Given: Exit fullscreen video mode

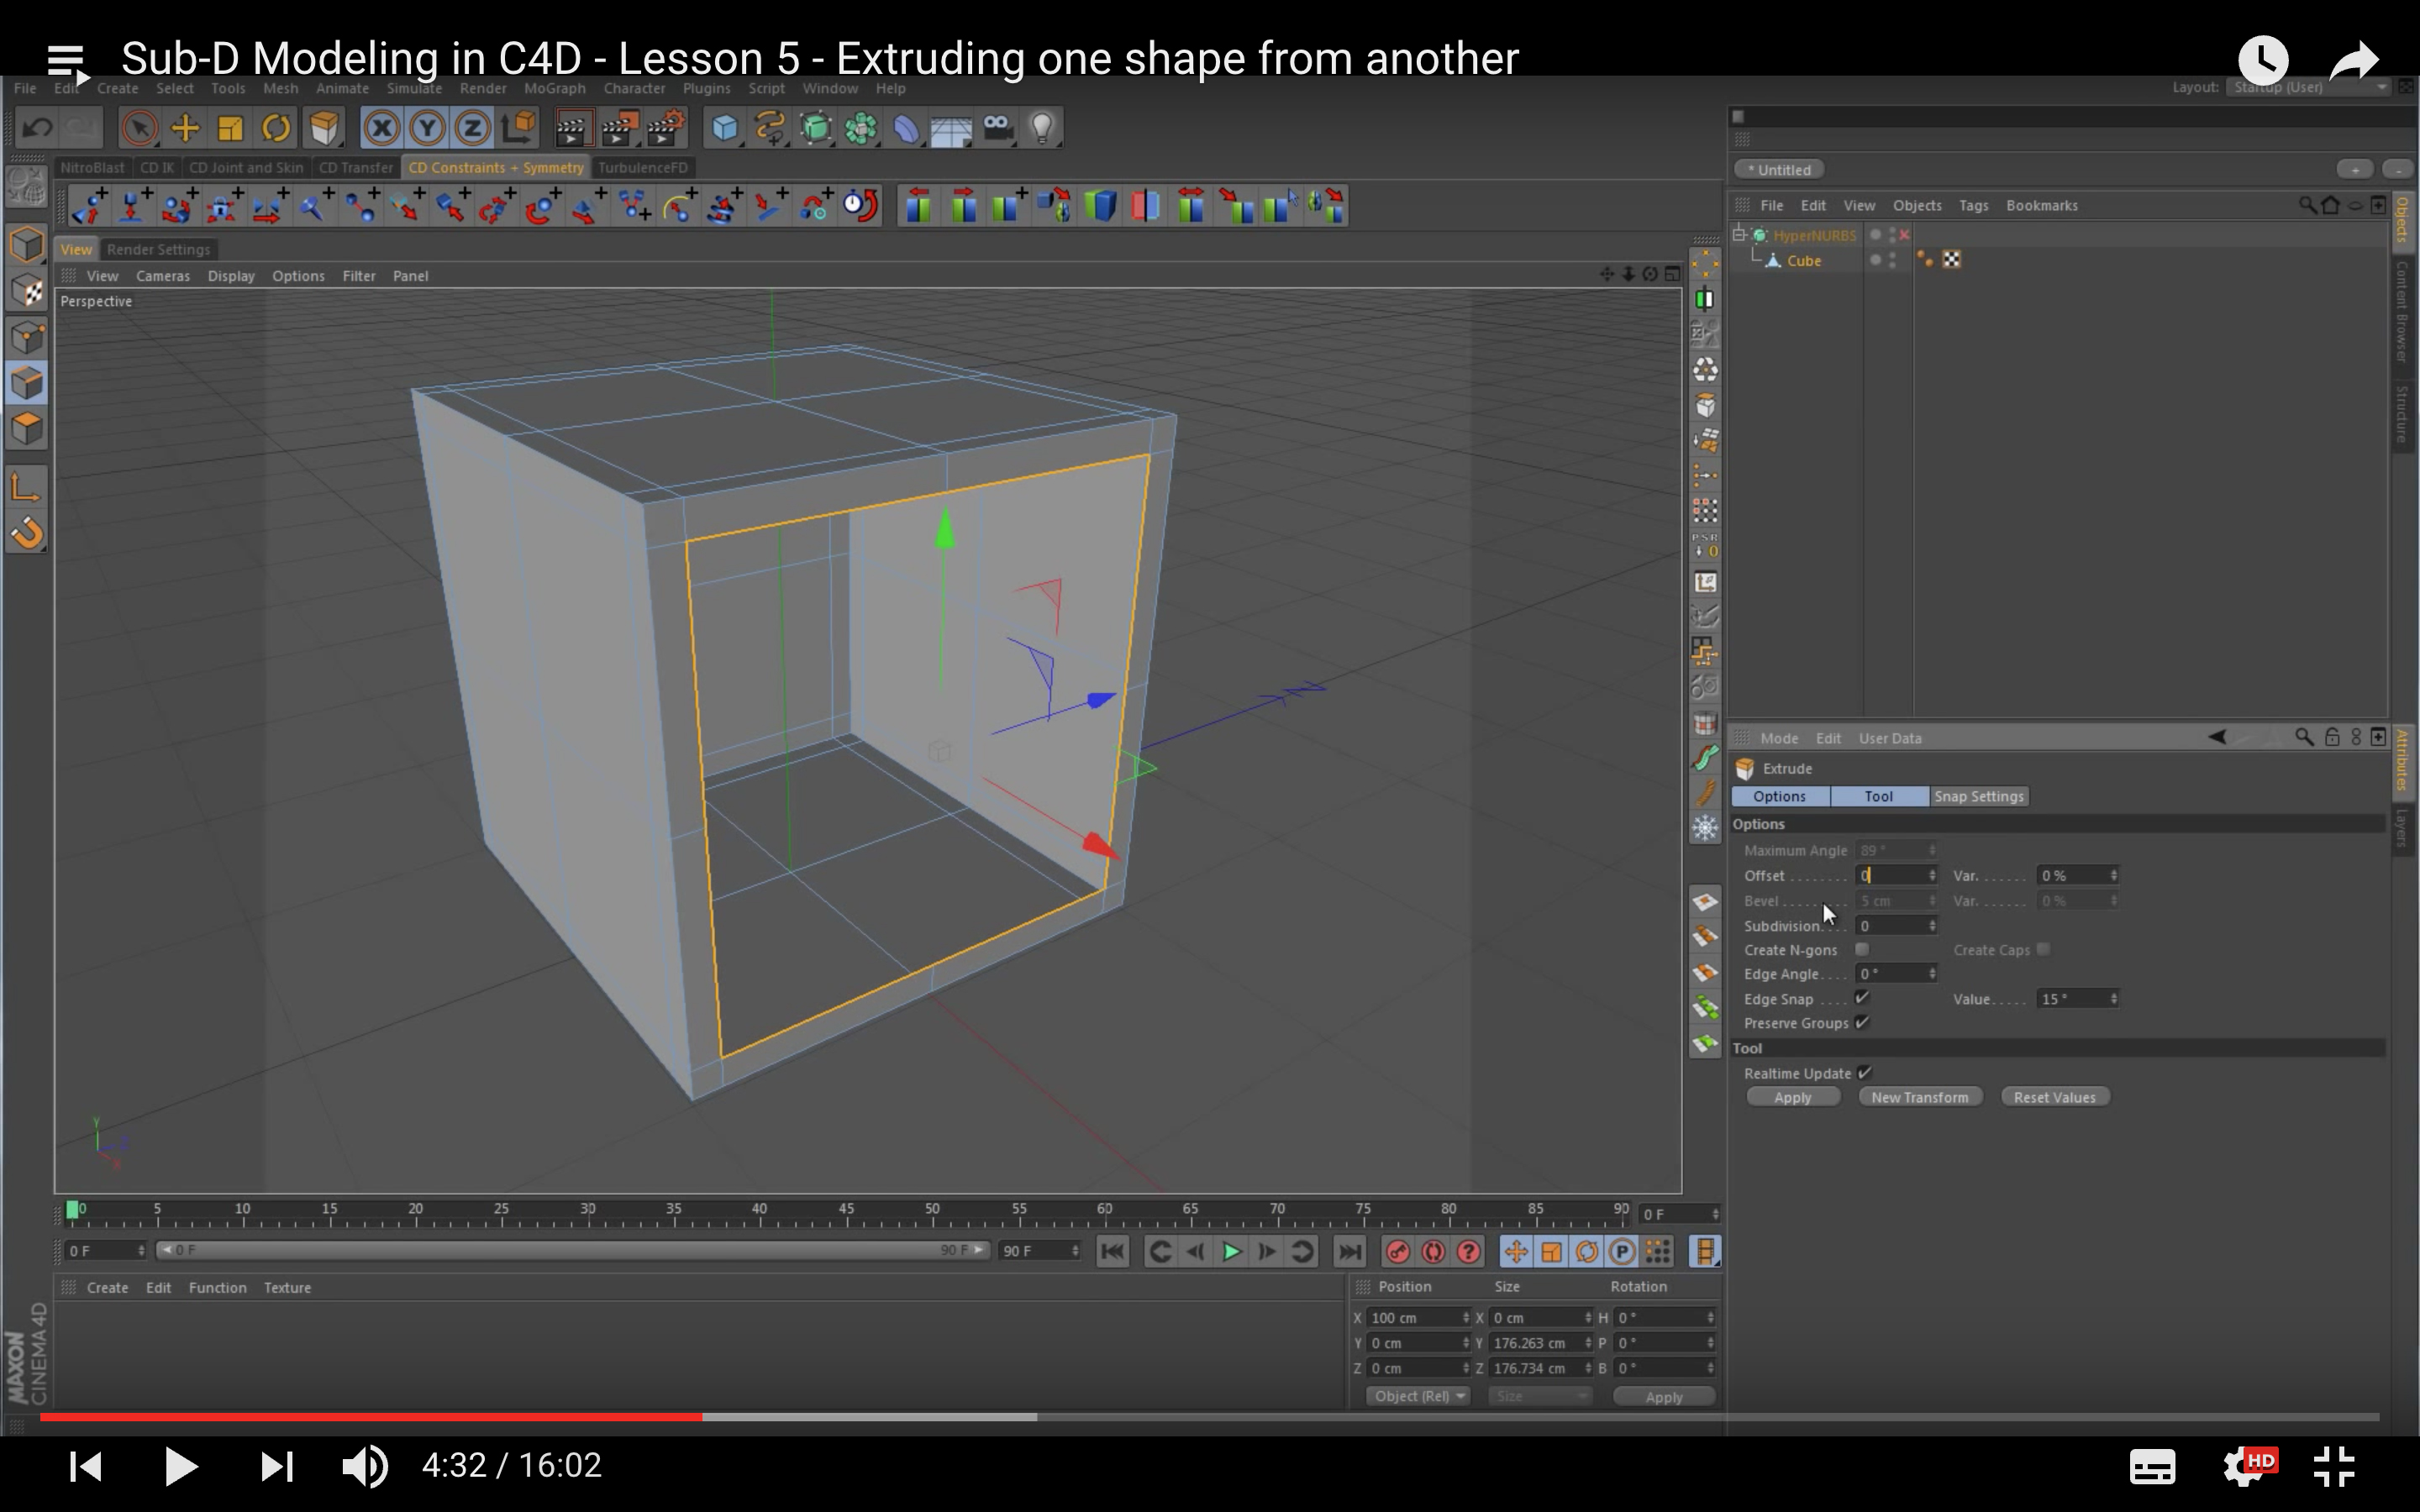Looking at the screenshot, I should 2335,1467.
